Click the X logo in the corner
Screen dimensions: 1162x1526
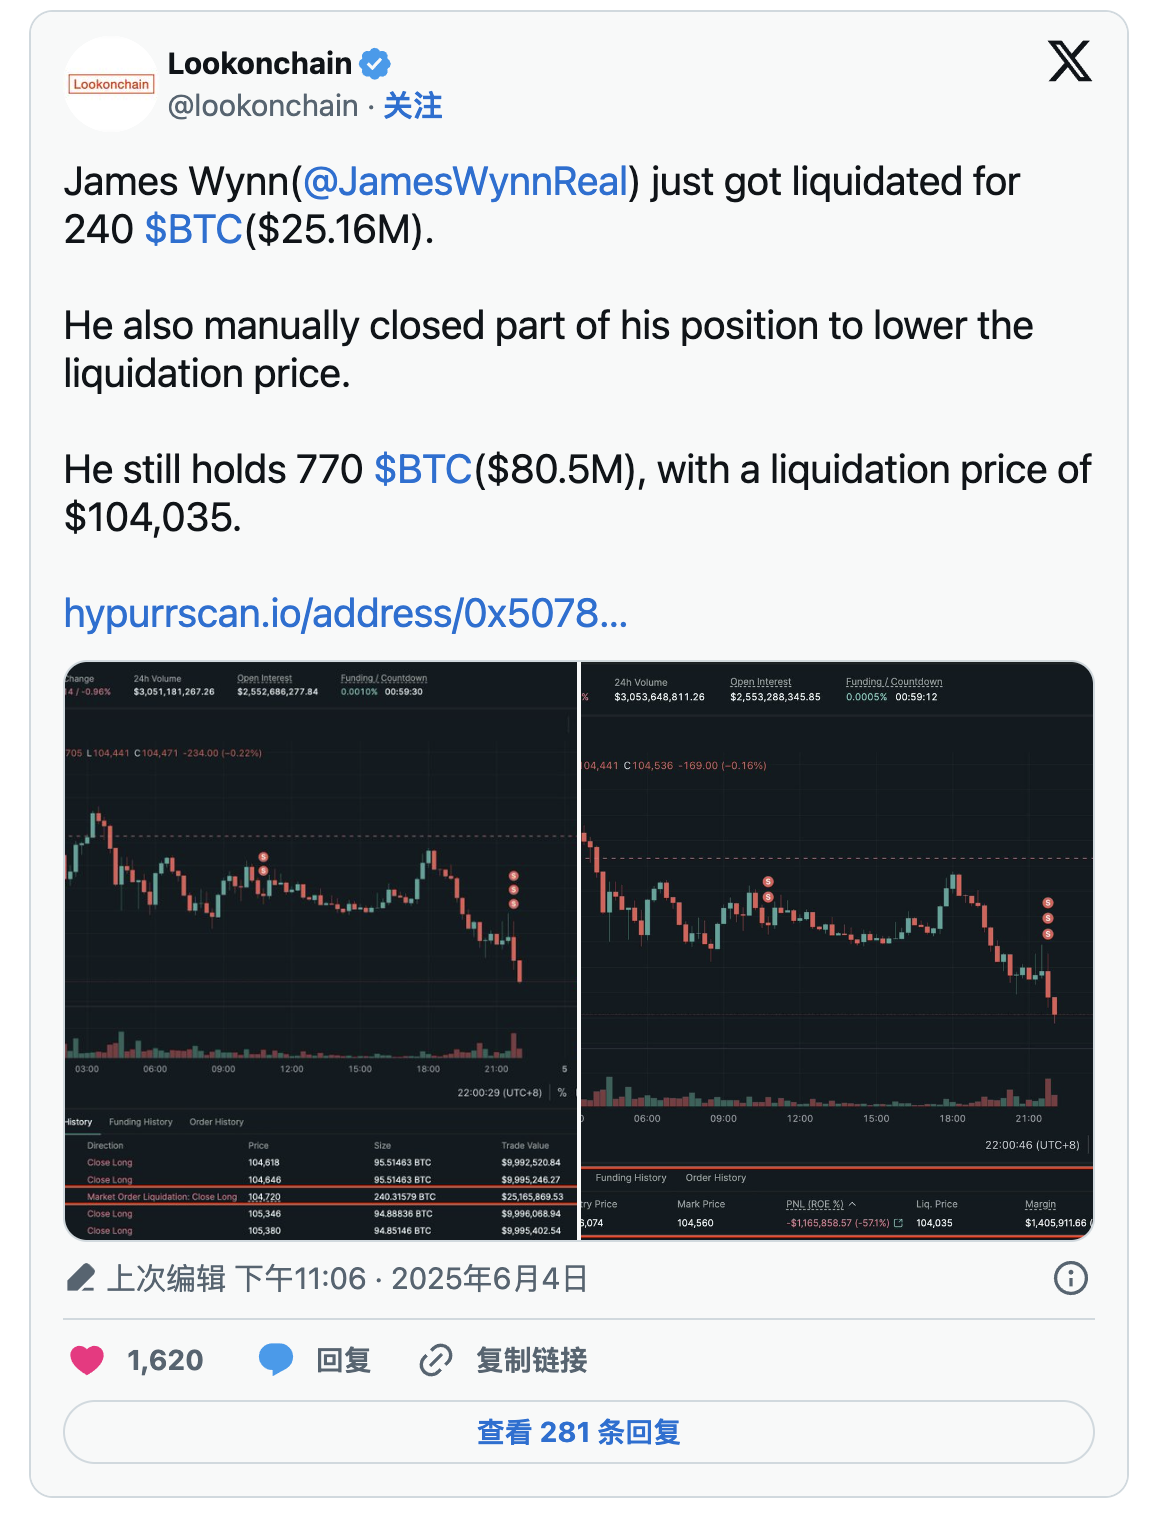click(1069, 62)
